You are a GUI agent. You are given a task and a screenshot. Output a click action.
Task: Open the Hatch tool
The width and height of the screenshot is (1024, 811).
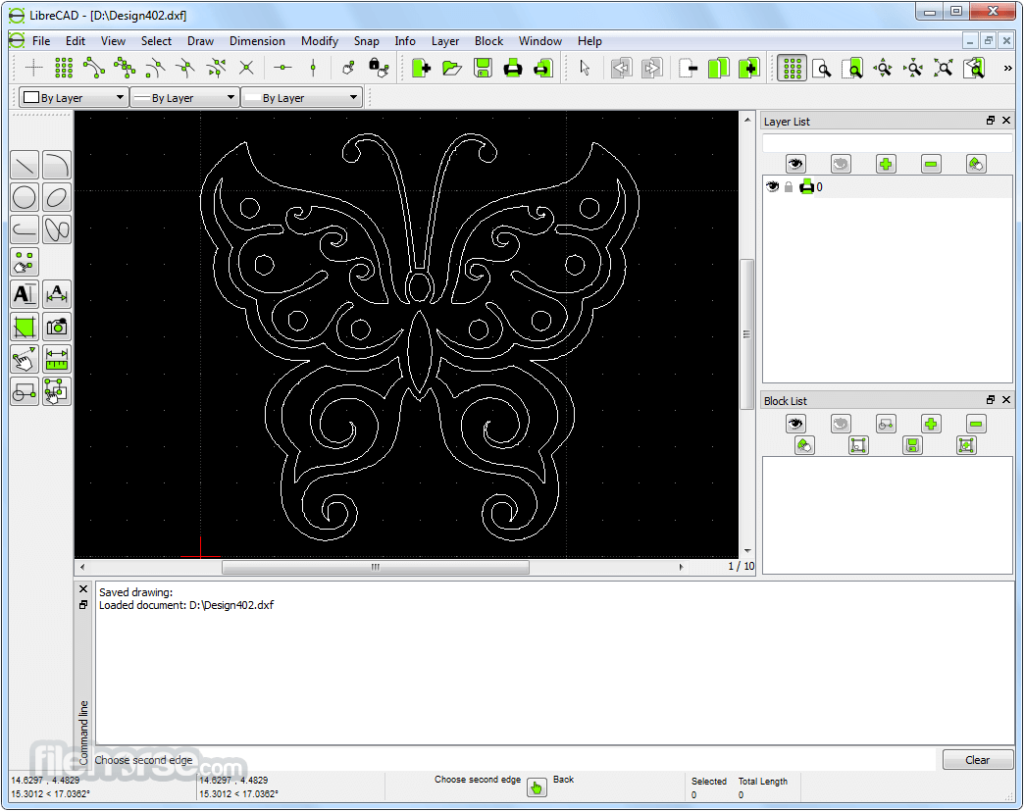tap(24, 326)
